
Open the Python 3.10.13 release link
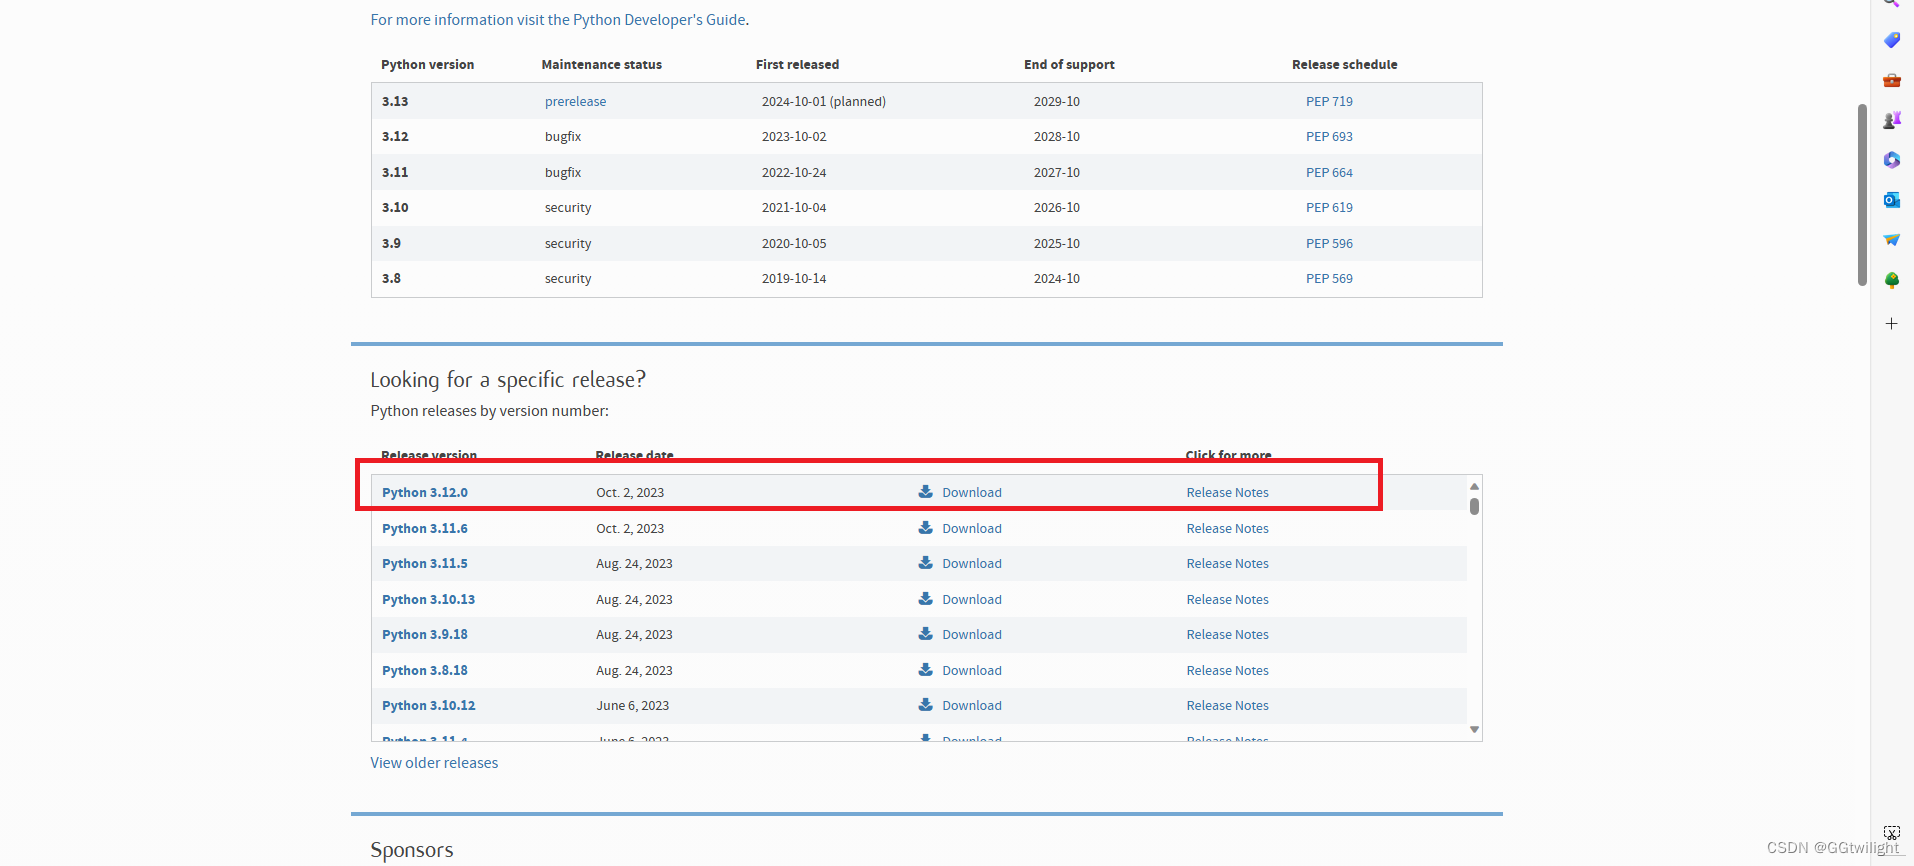coord(428,600)
